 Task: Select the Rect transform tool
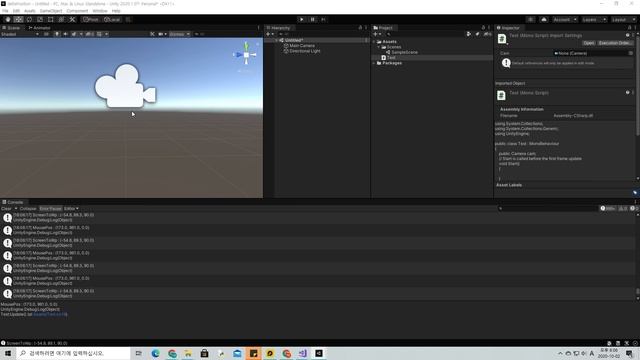pos(51,19)
